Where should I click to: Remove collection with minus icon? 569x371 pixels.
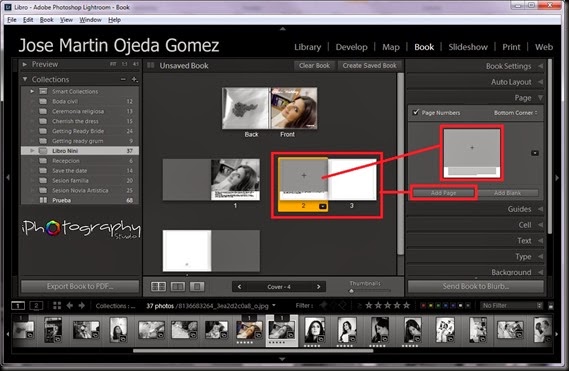click(x=123, y=79)
